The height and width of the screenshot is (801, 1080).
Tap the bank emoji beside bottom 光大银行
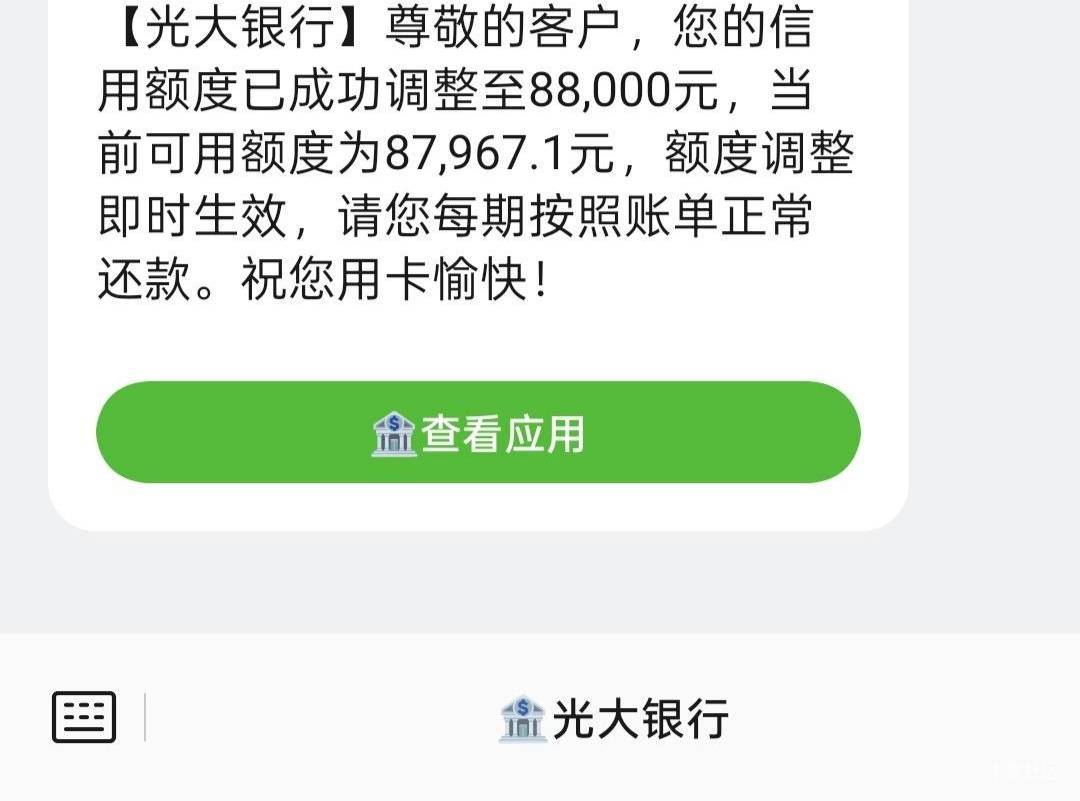pos(523,719)
